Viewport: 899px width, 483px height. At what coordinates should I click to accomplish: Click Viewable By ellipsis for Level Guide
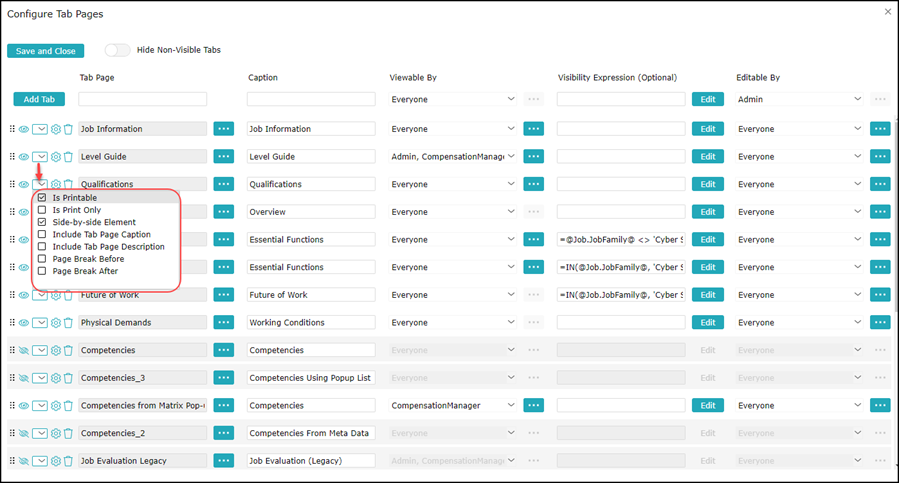pos(533,157)
